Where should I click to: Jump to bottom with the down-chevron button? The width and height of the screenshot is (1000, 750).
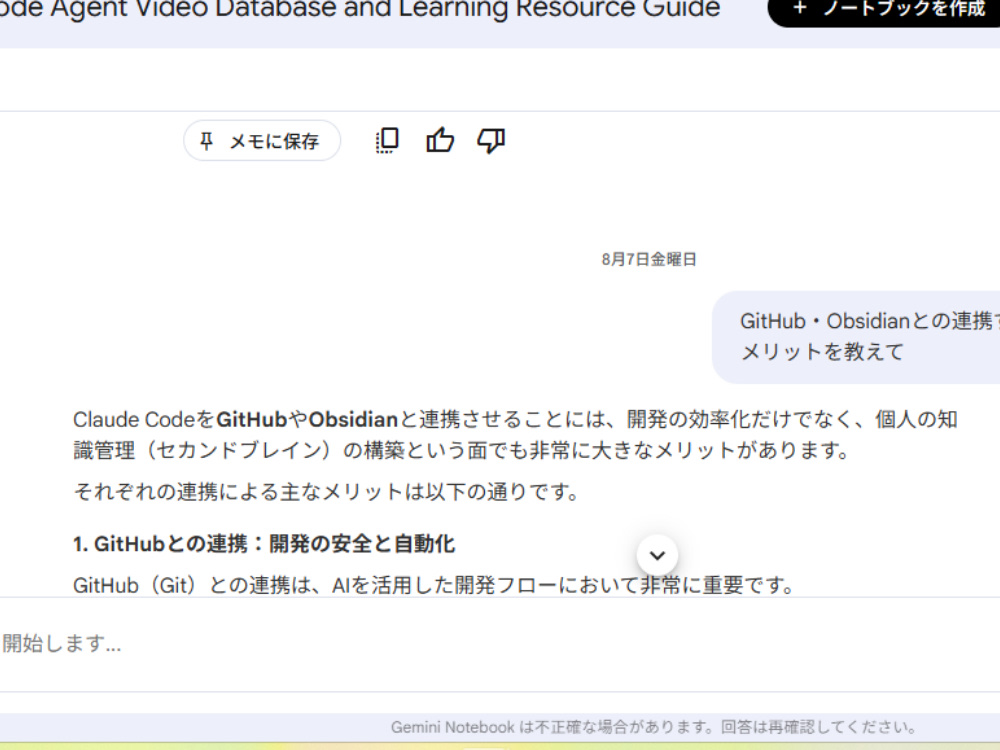click(657, 555)
